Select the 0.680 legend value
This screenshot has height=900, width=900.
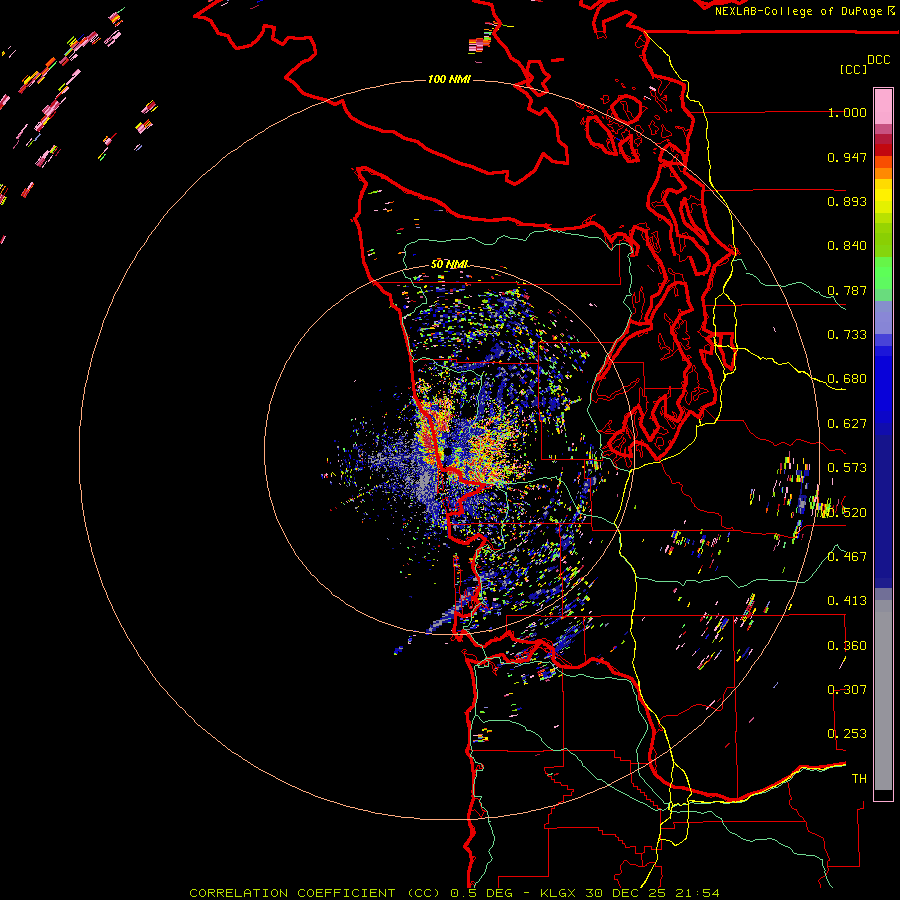point(847,379)
